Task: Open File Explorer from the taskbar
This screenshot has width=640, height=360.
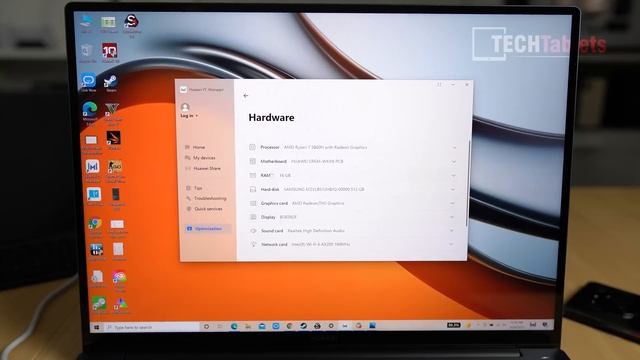Action: click(x=248, y=327)
